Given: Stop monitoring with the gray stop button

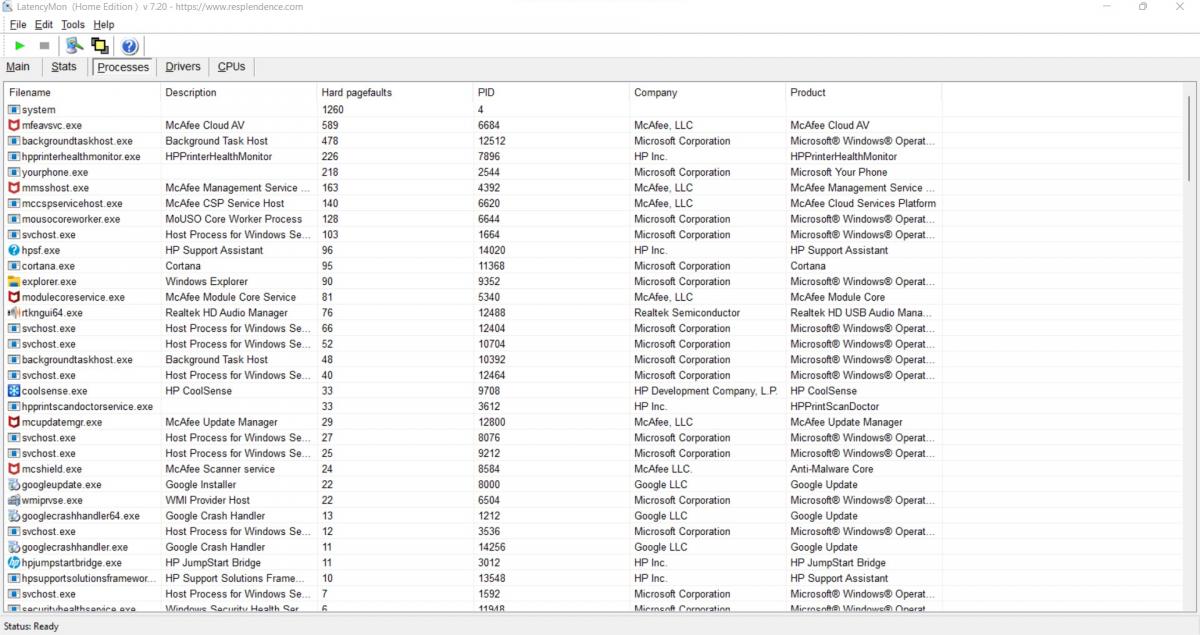Looking at the screenshot, I should tap(44, 46).
